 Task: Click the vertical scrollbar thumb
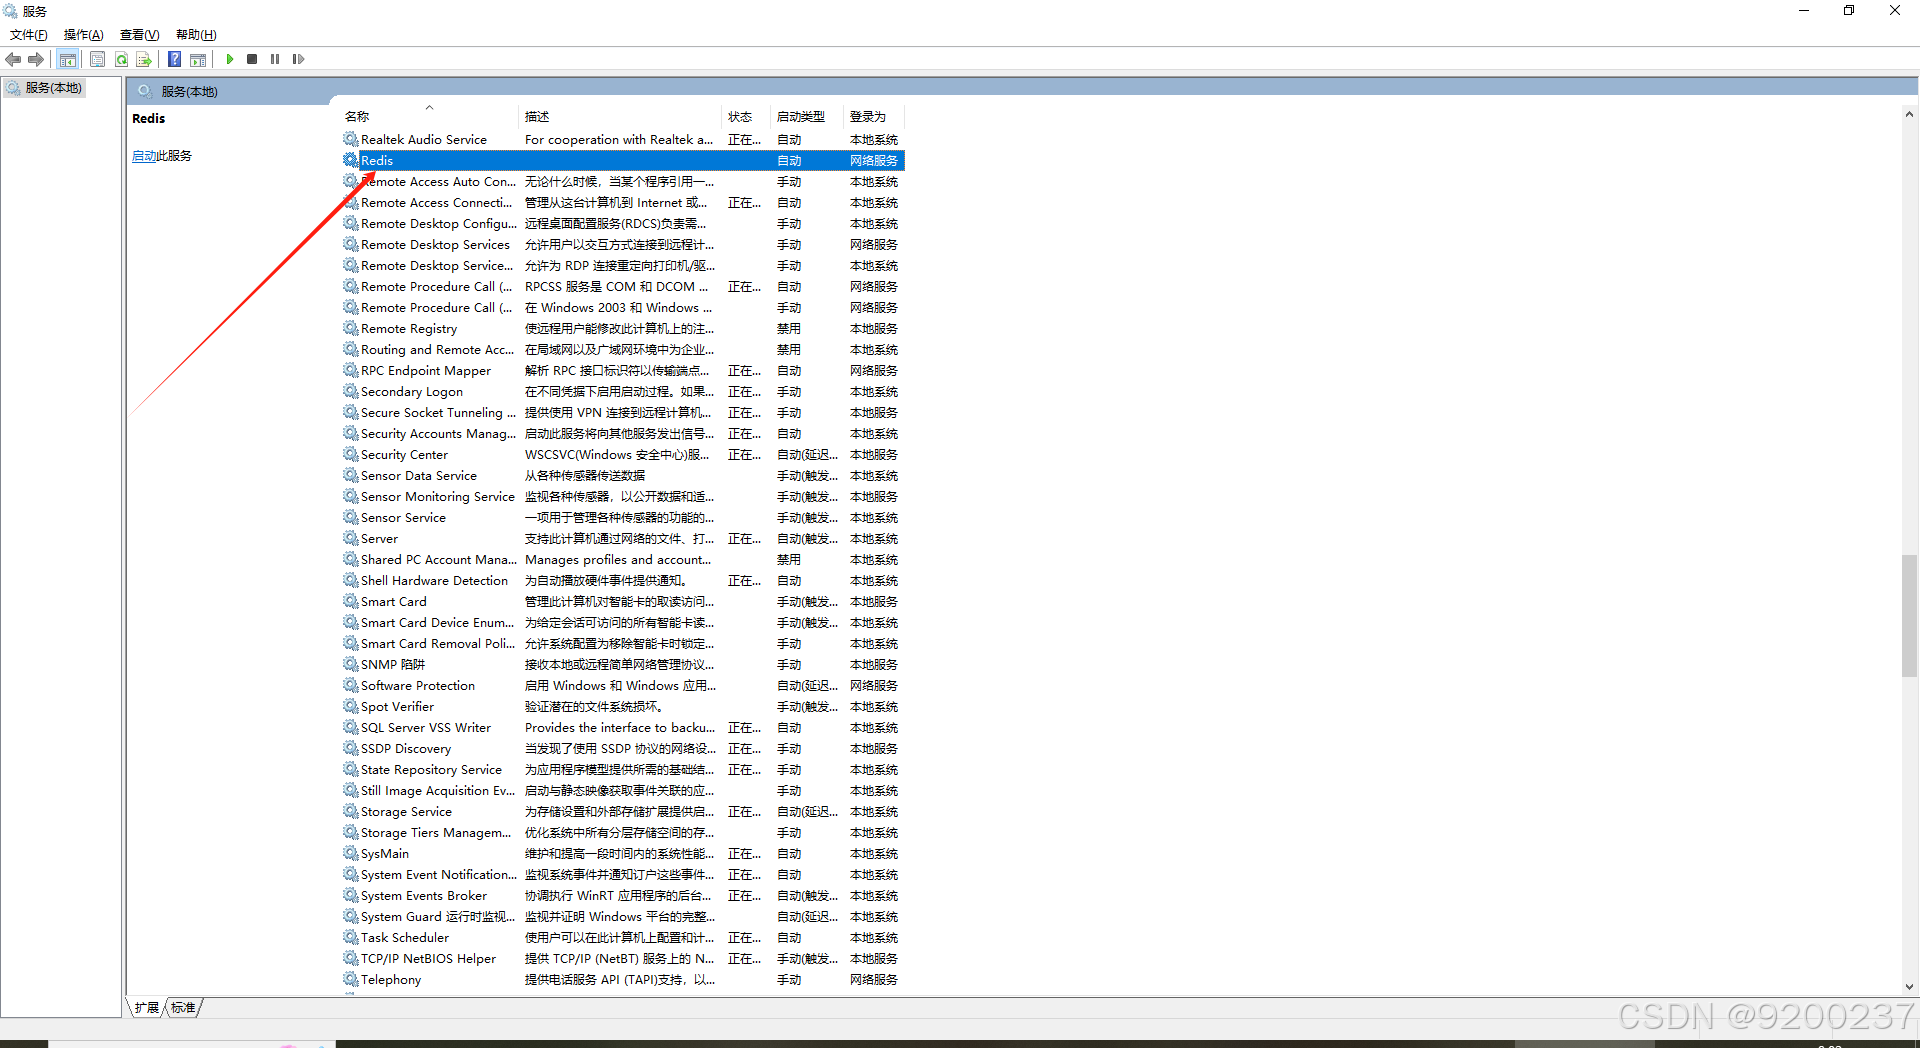coord(1909,615)
